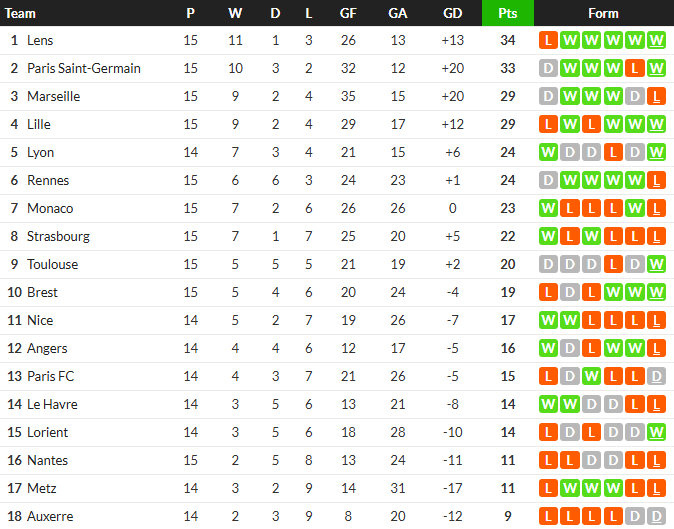Click Marseille's latest loss form badge

[x=656, y=96]
